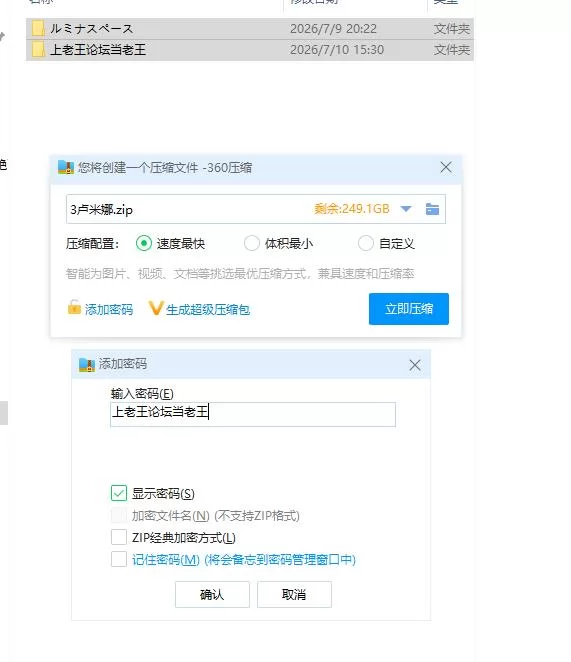This screenshot has width=571, height=662.
Task: Click the lock icon next to 添加密码
Action: click(x=74, y=307)
